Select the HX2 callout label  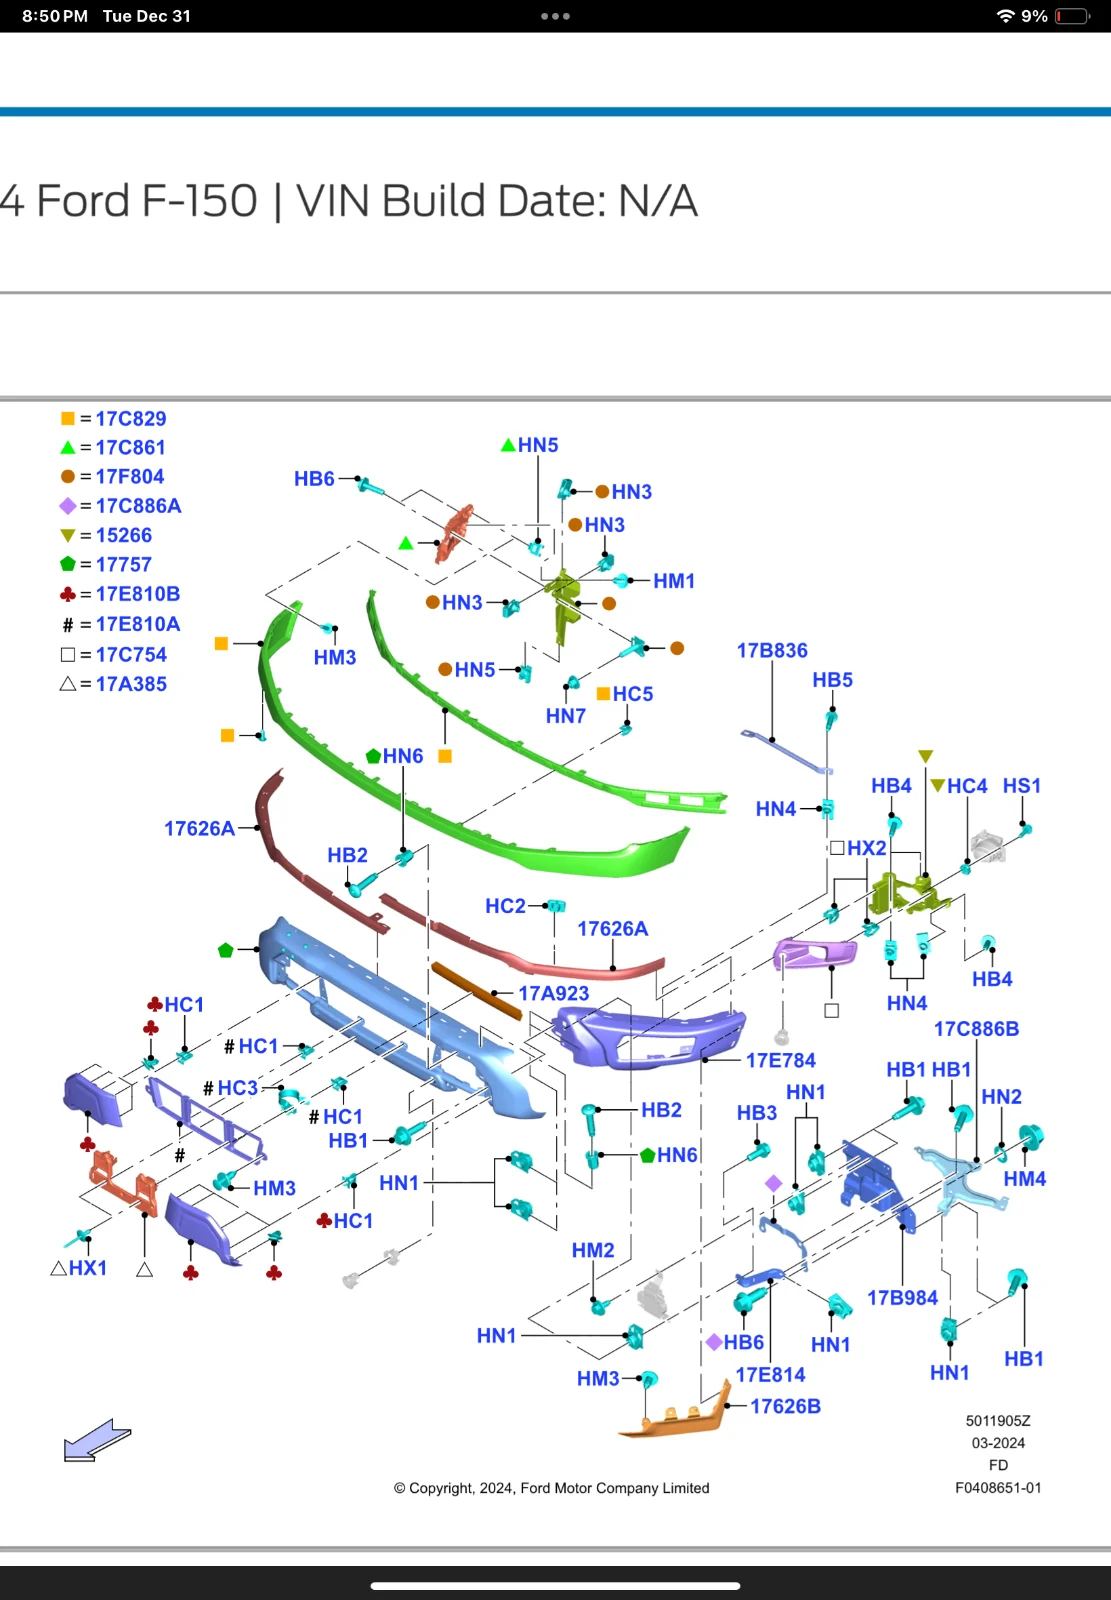click(x=867, y=848)
